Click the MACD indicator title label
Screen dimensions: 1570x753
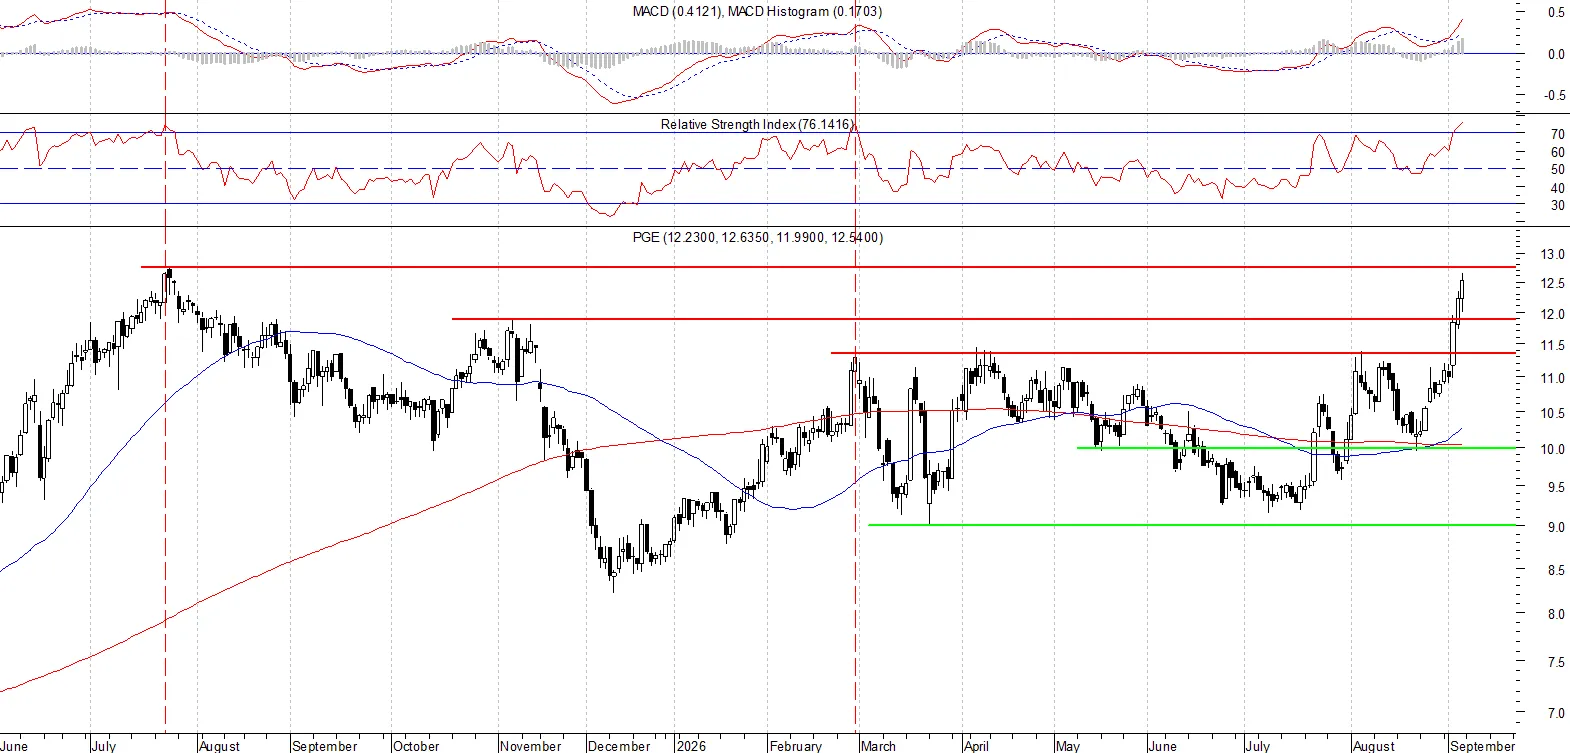coord(757,11)
